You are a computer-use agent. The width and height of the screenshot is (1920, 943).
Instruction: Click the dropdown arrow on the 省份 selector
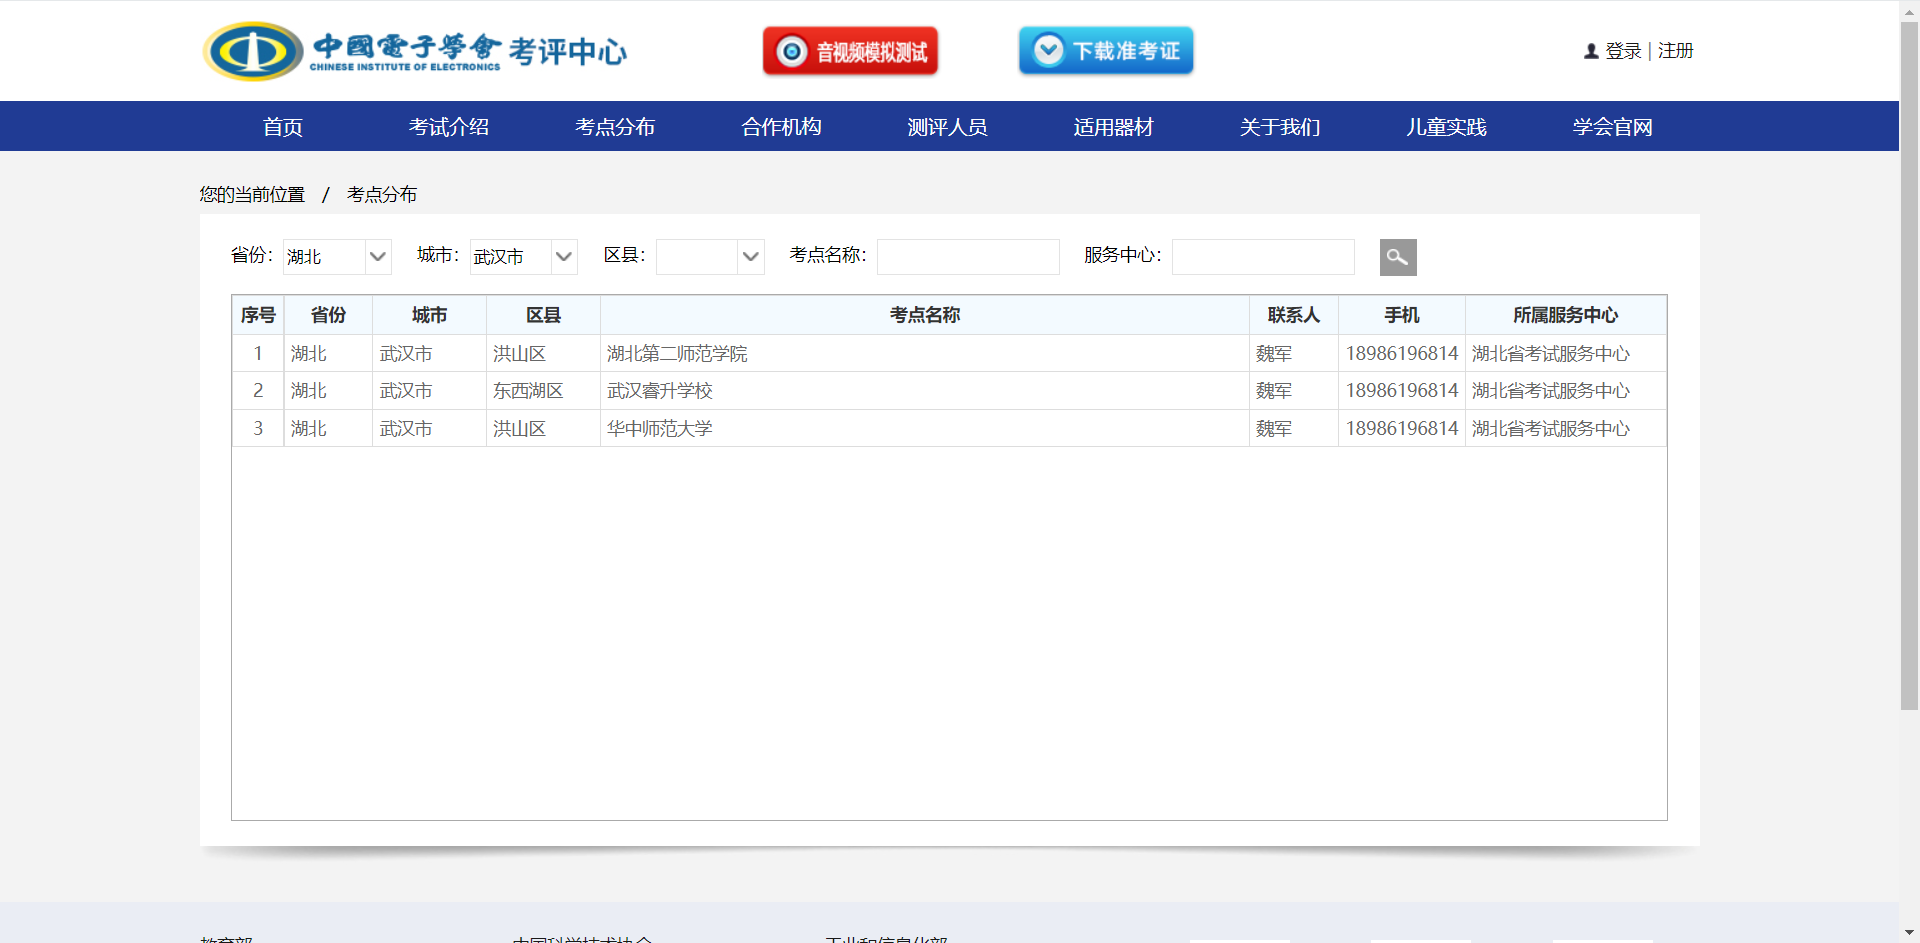[x=378, y=257]
